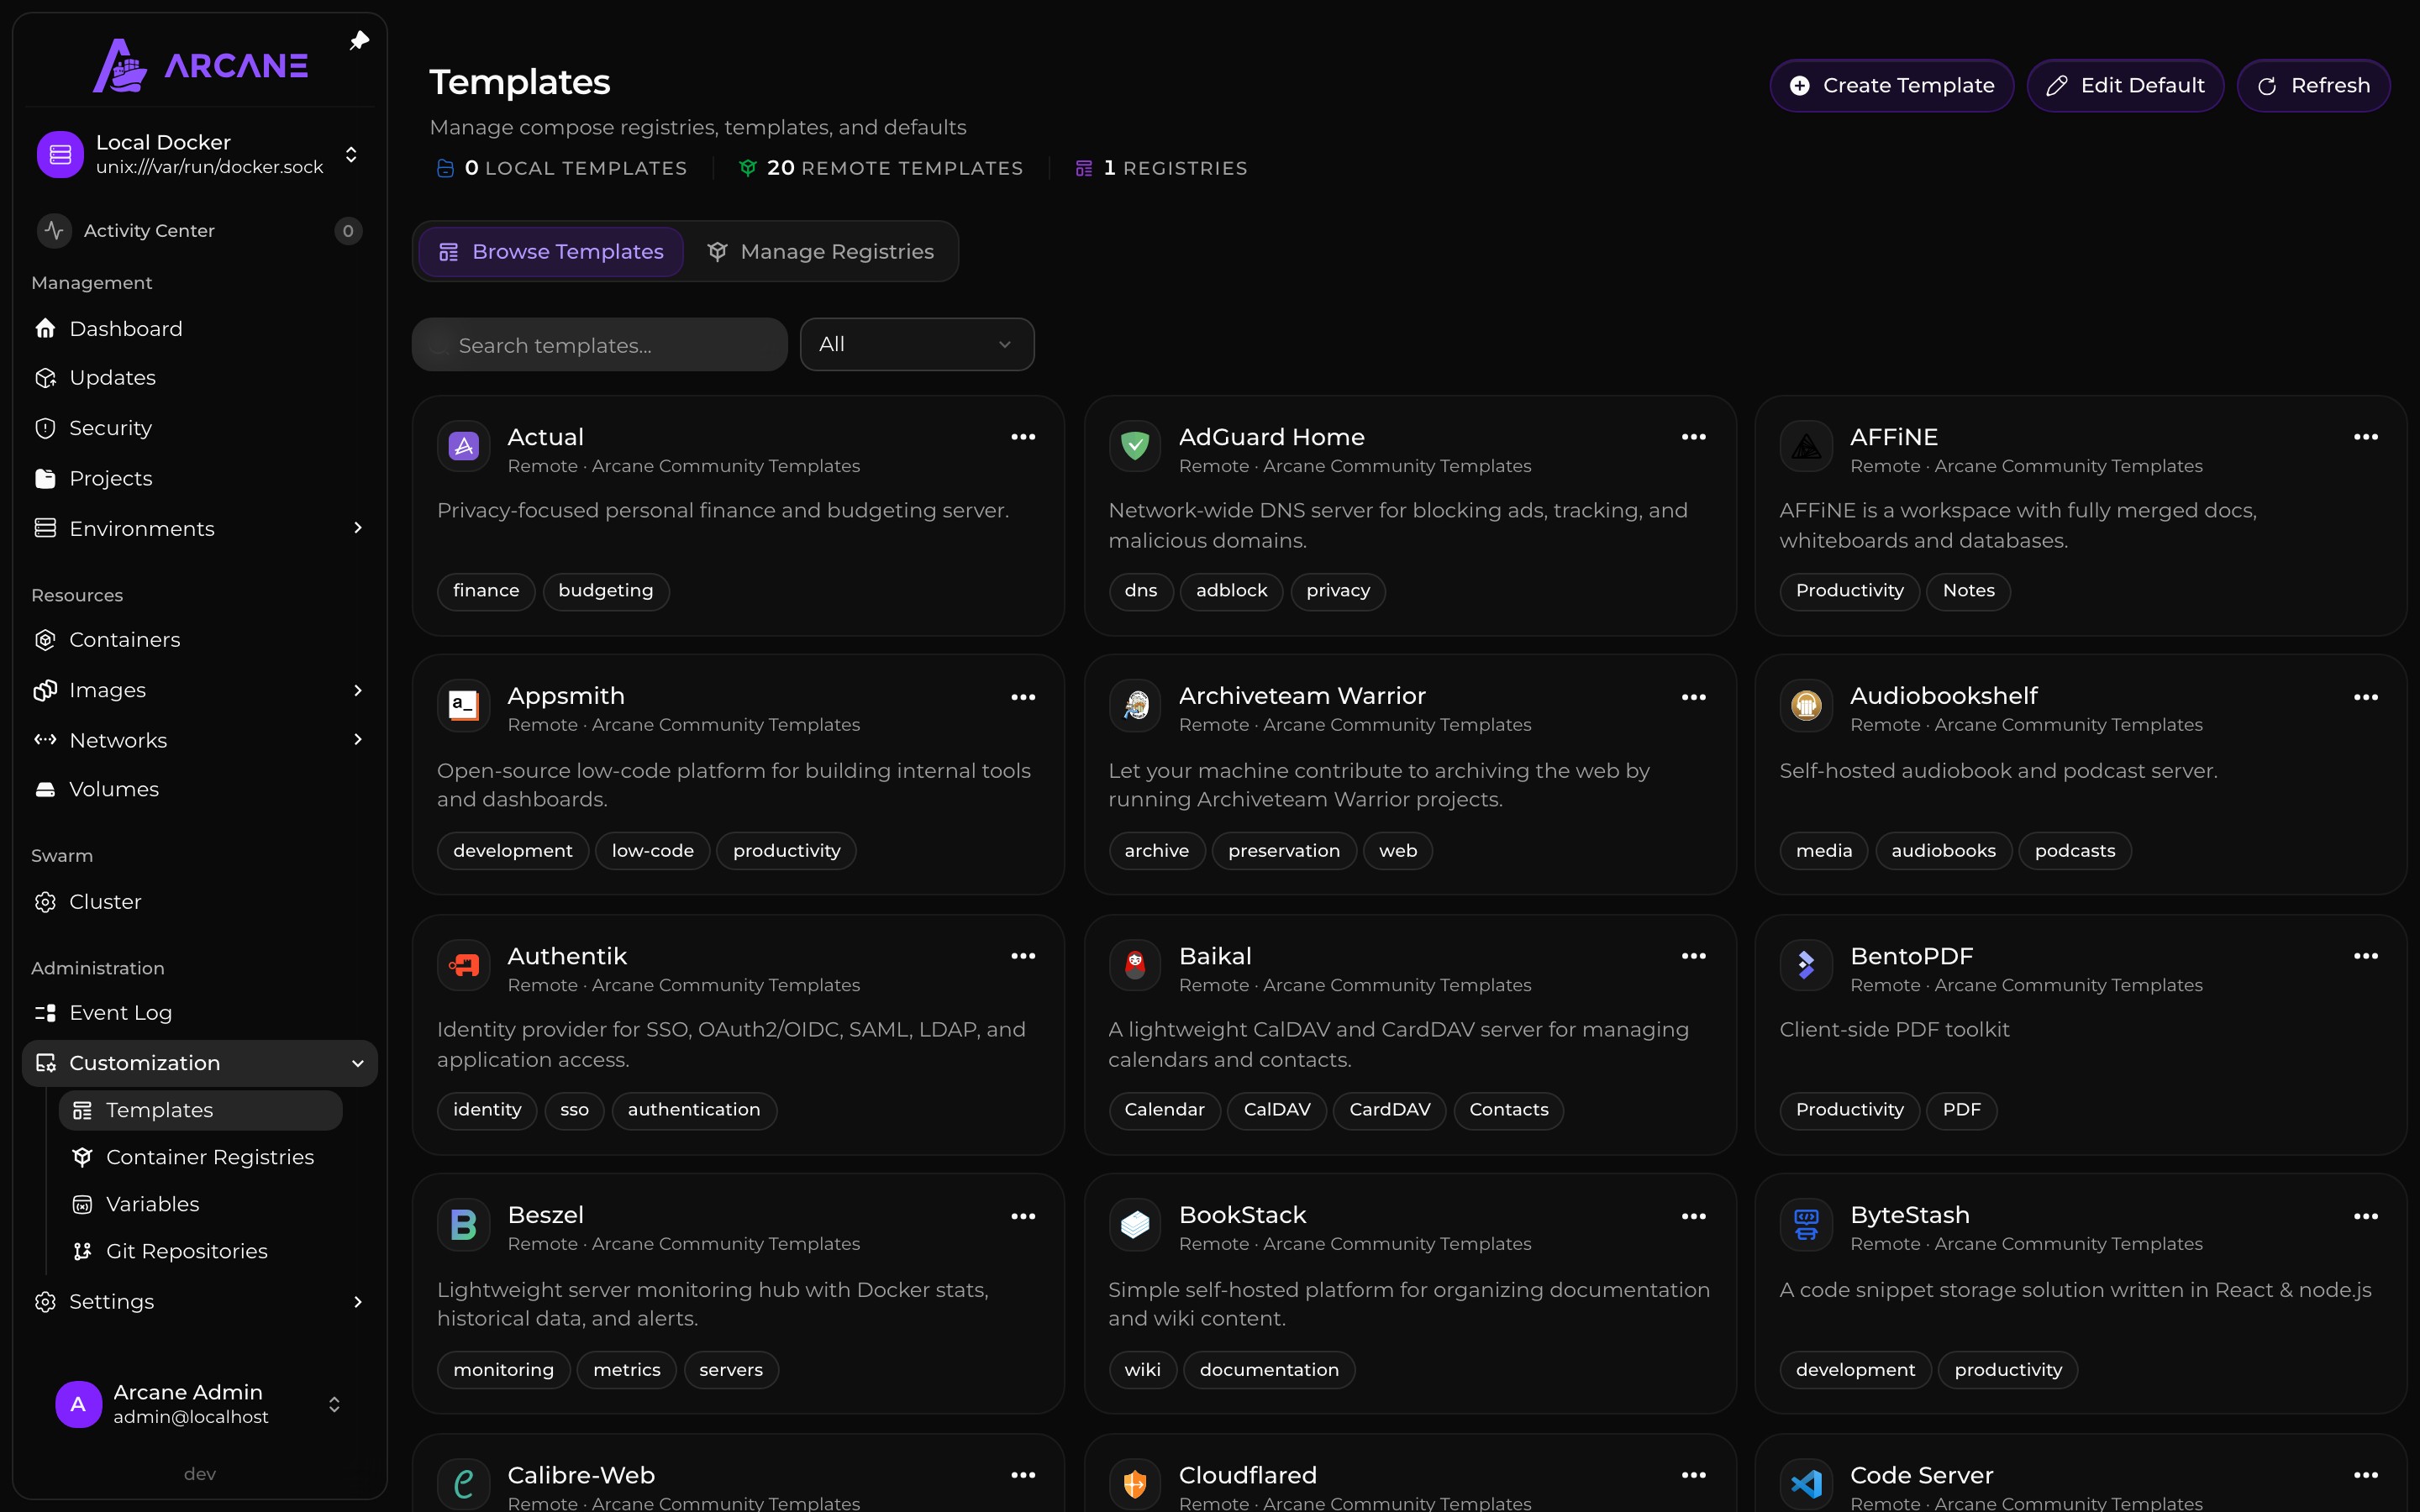Screen dimensions: 2420x1512
Task: Select Templates in the sidebar
Action: click(201, 1110)
